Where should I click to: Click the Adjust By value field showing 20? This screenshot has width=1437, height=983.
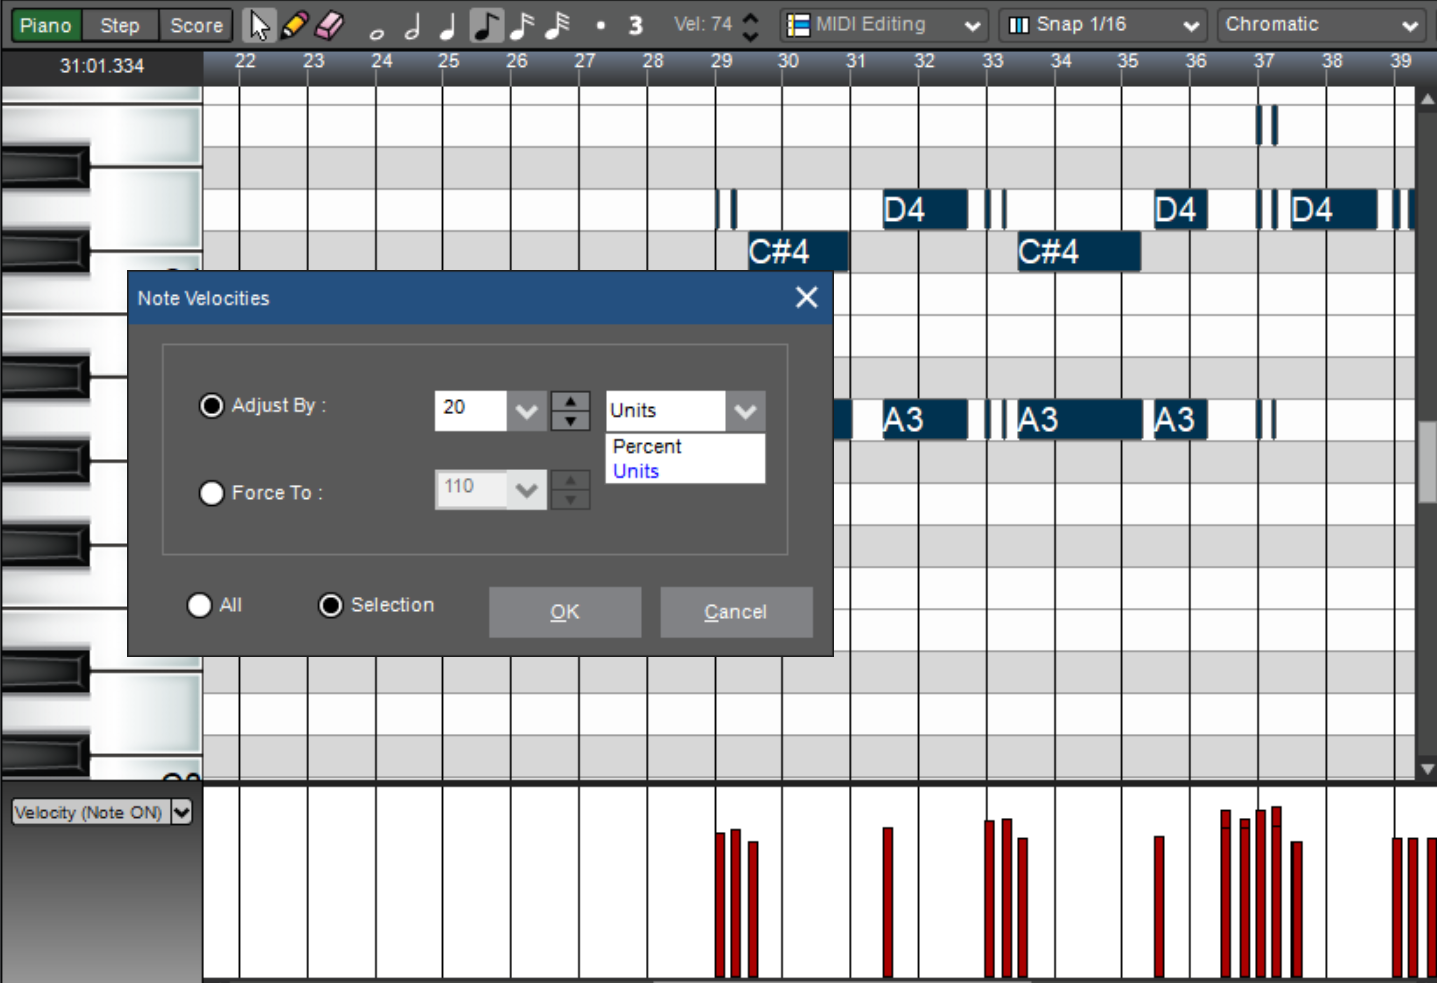470,410
